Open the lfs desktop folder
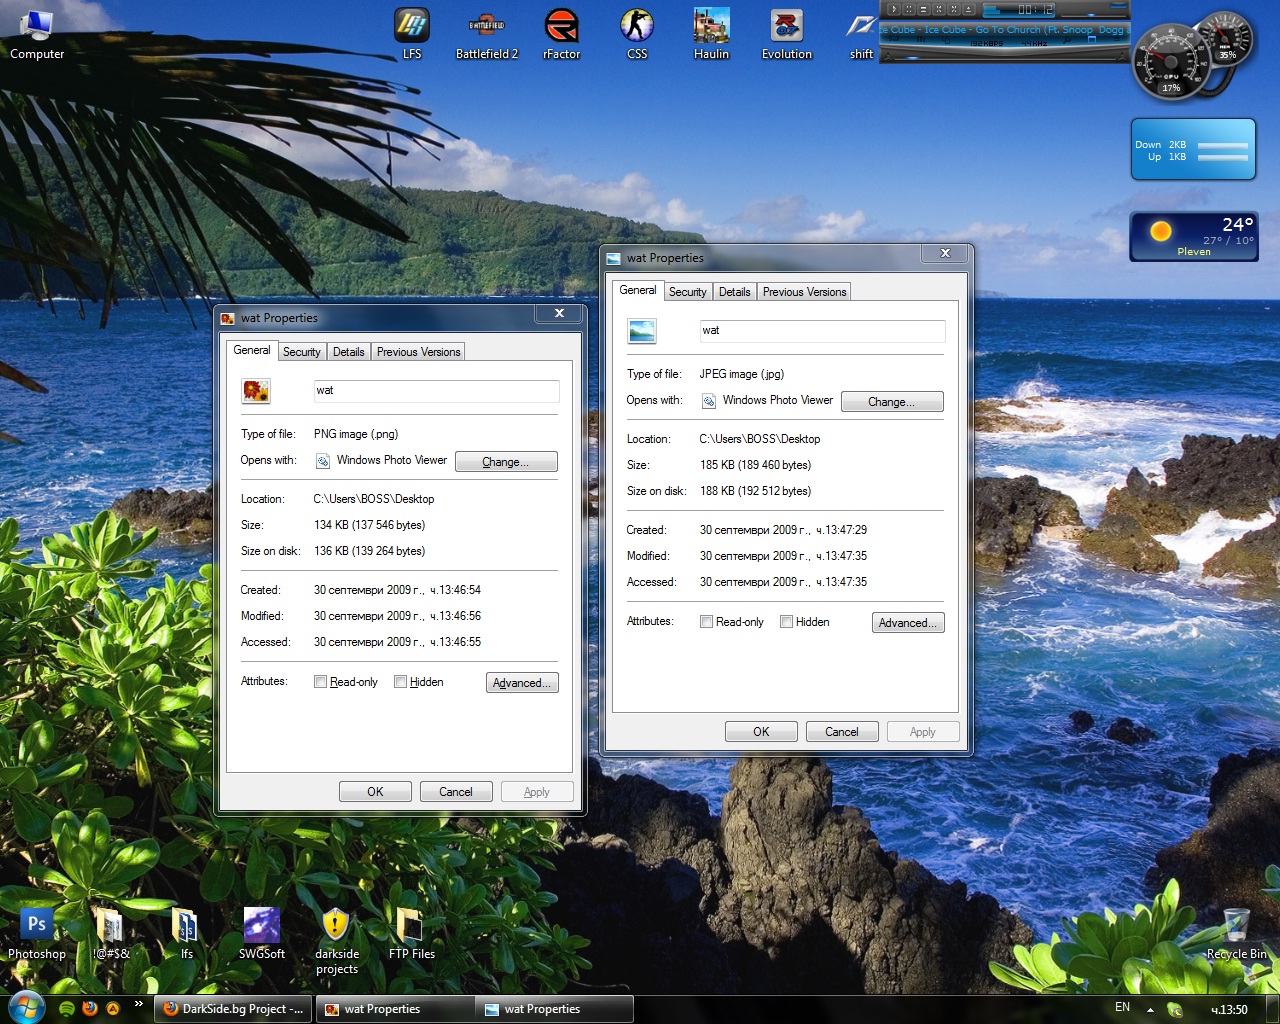1280x1024 pixels. [186, 933]
